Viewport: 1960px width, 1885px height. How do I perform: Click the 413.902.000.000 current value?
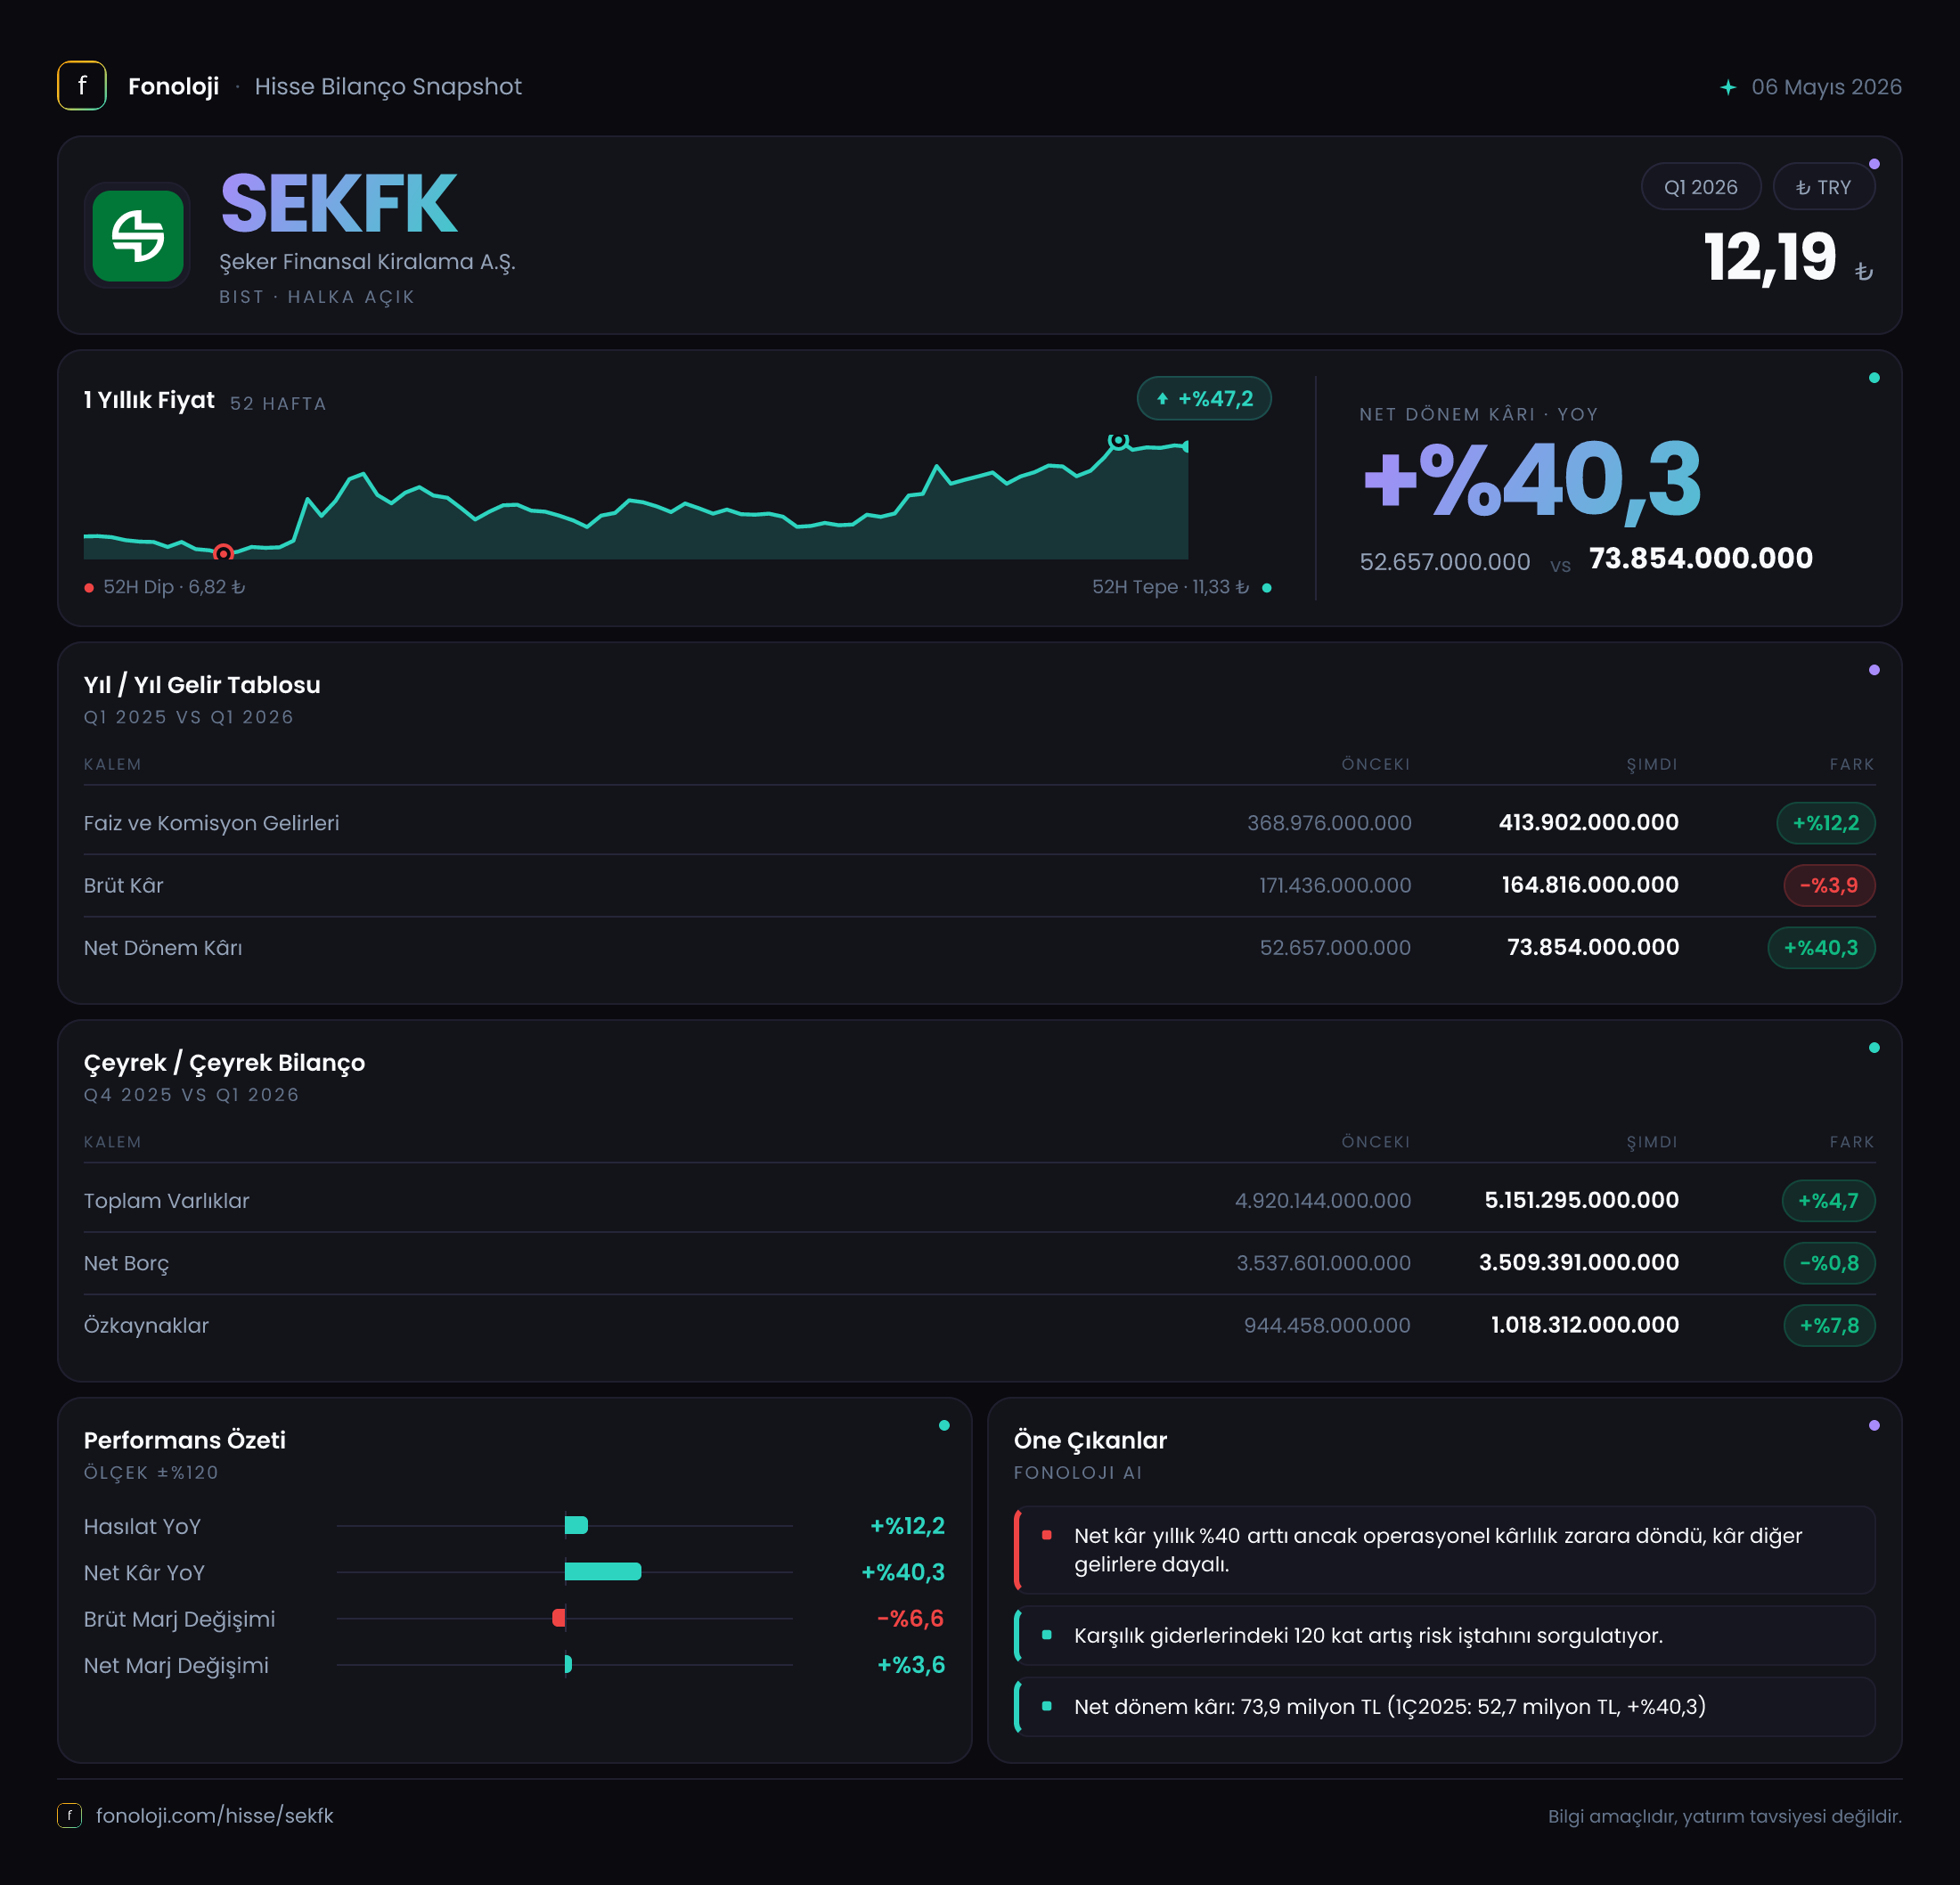(x=1588, y=823)
